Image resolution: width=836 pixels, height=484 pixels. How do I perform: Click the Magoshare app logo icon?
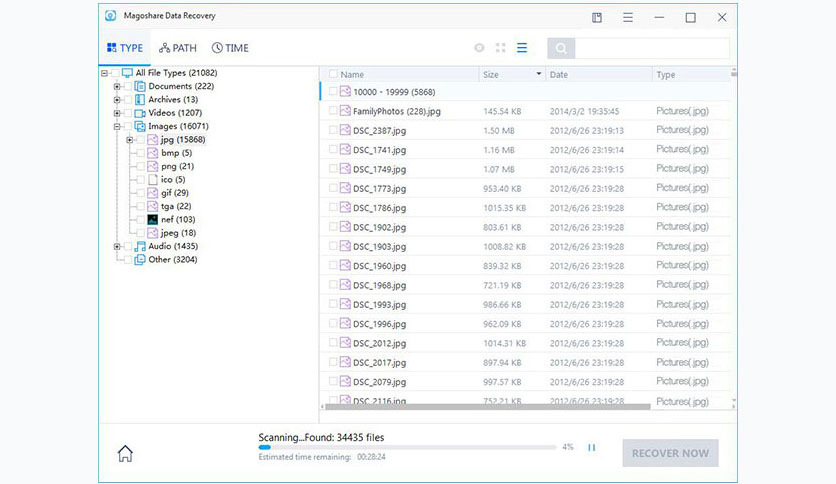tap(110, 15)
